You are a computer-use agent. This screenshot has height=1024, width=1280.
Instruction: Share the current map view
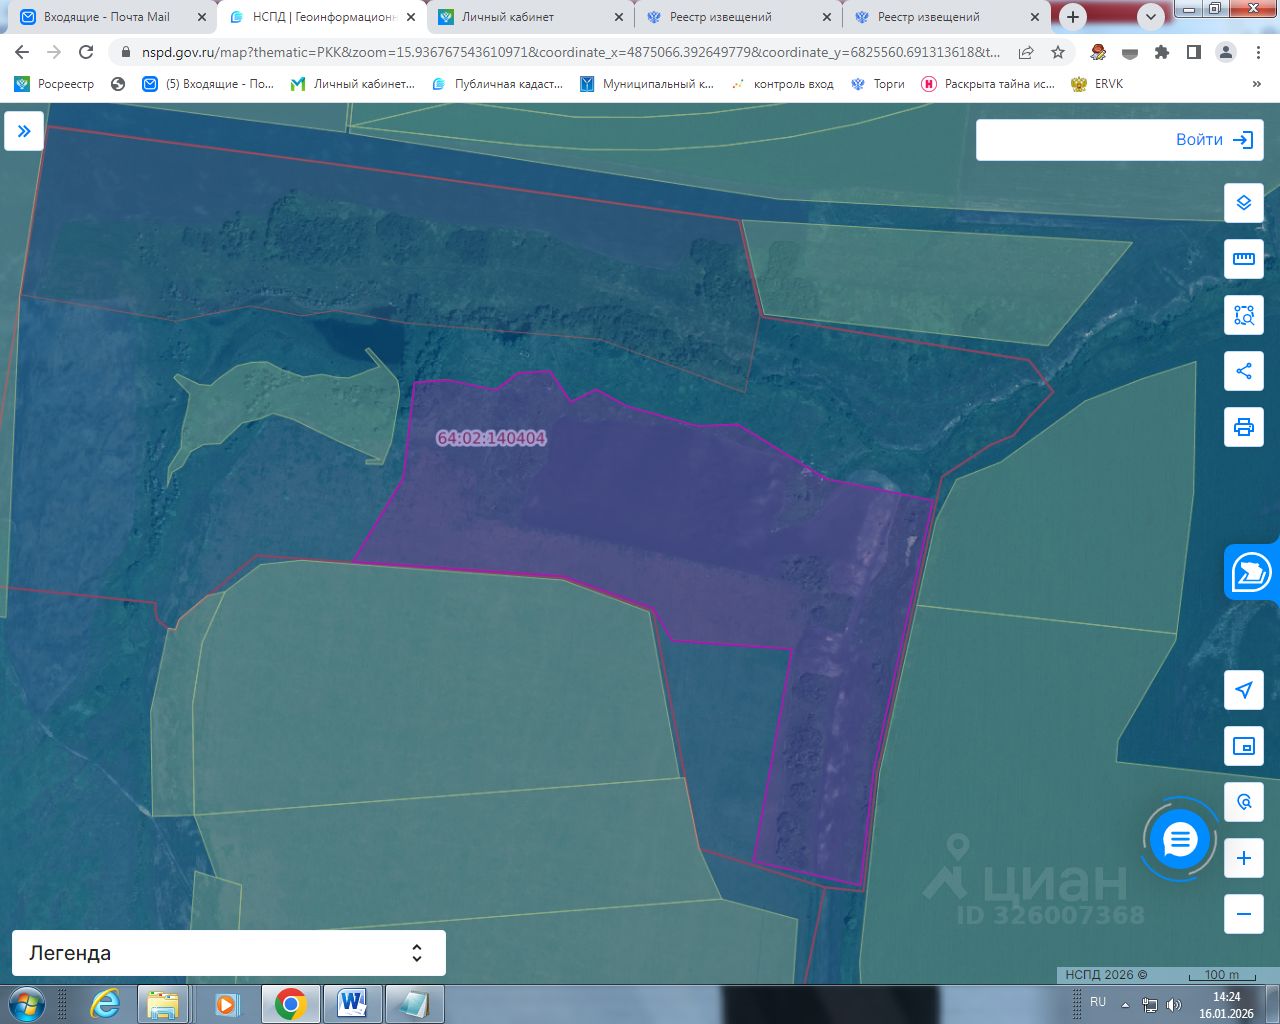[1244, 371]
